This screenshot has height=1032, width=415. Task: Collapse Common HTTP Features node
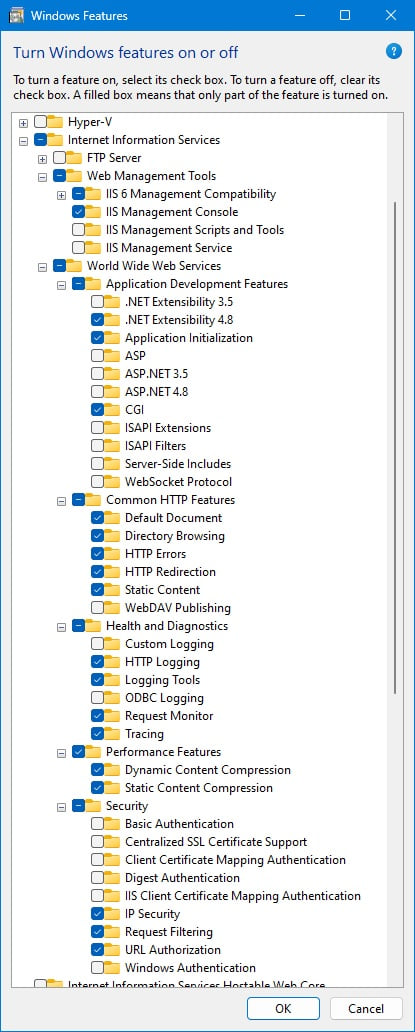pos(62,500)
